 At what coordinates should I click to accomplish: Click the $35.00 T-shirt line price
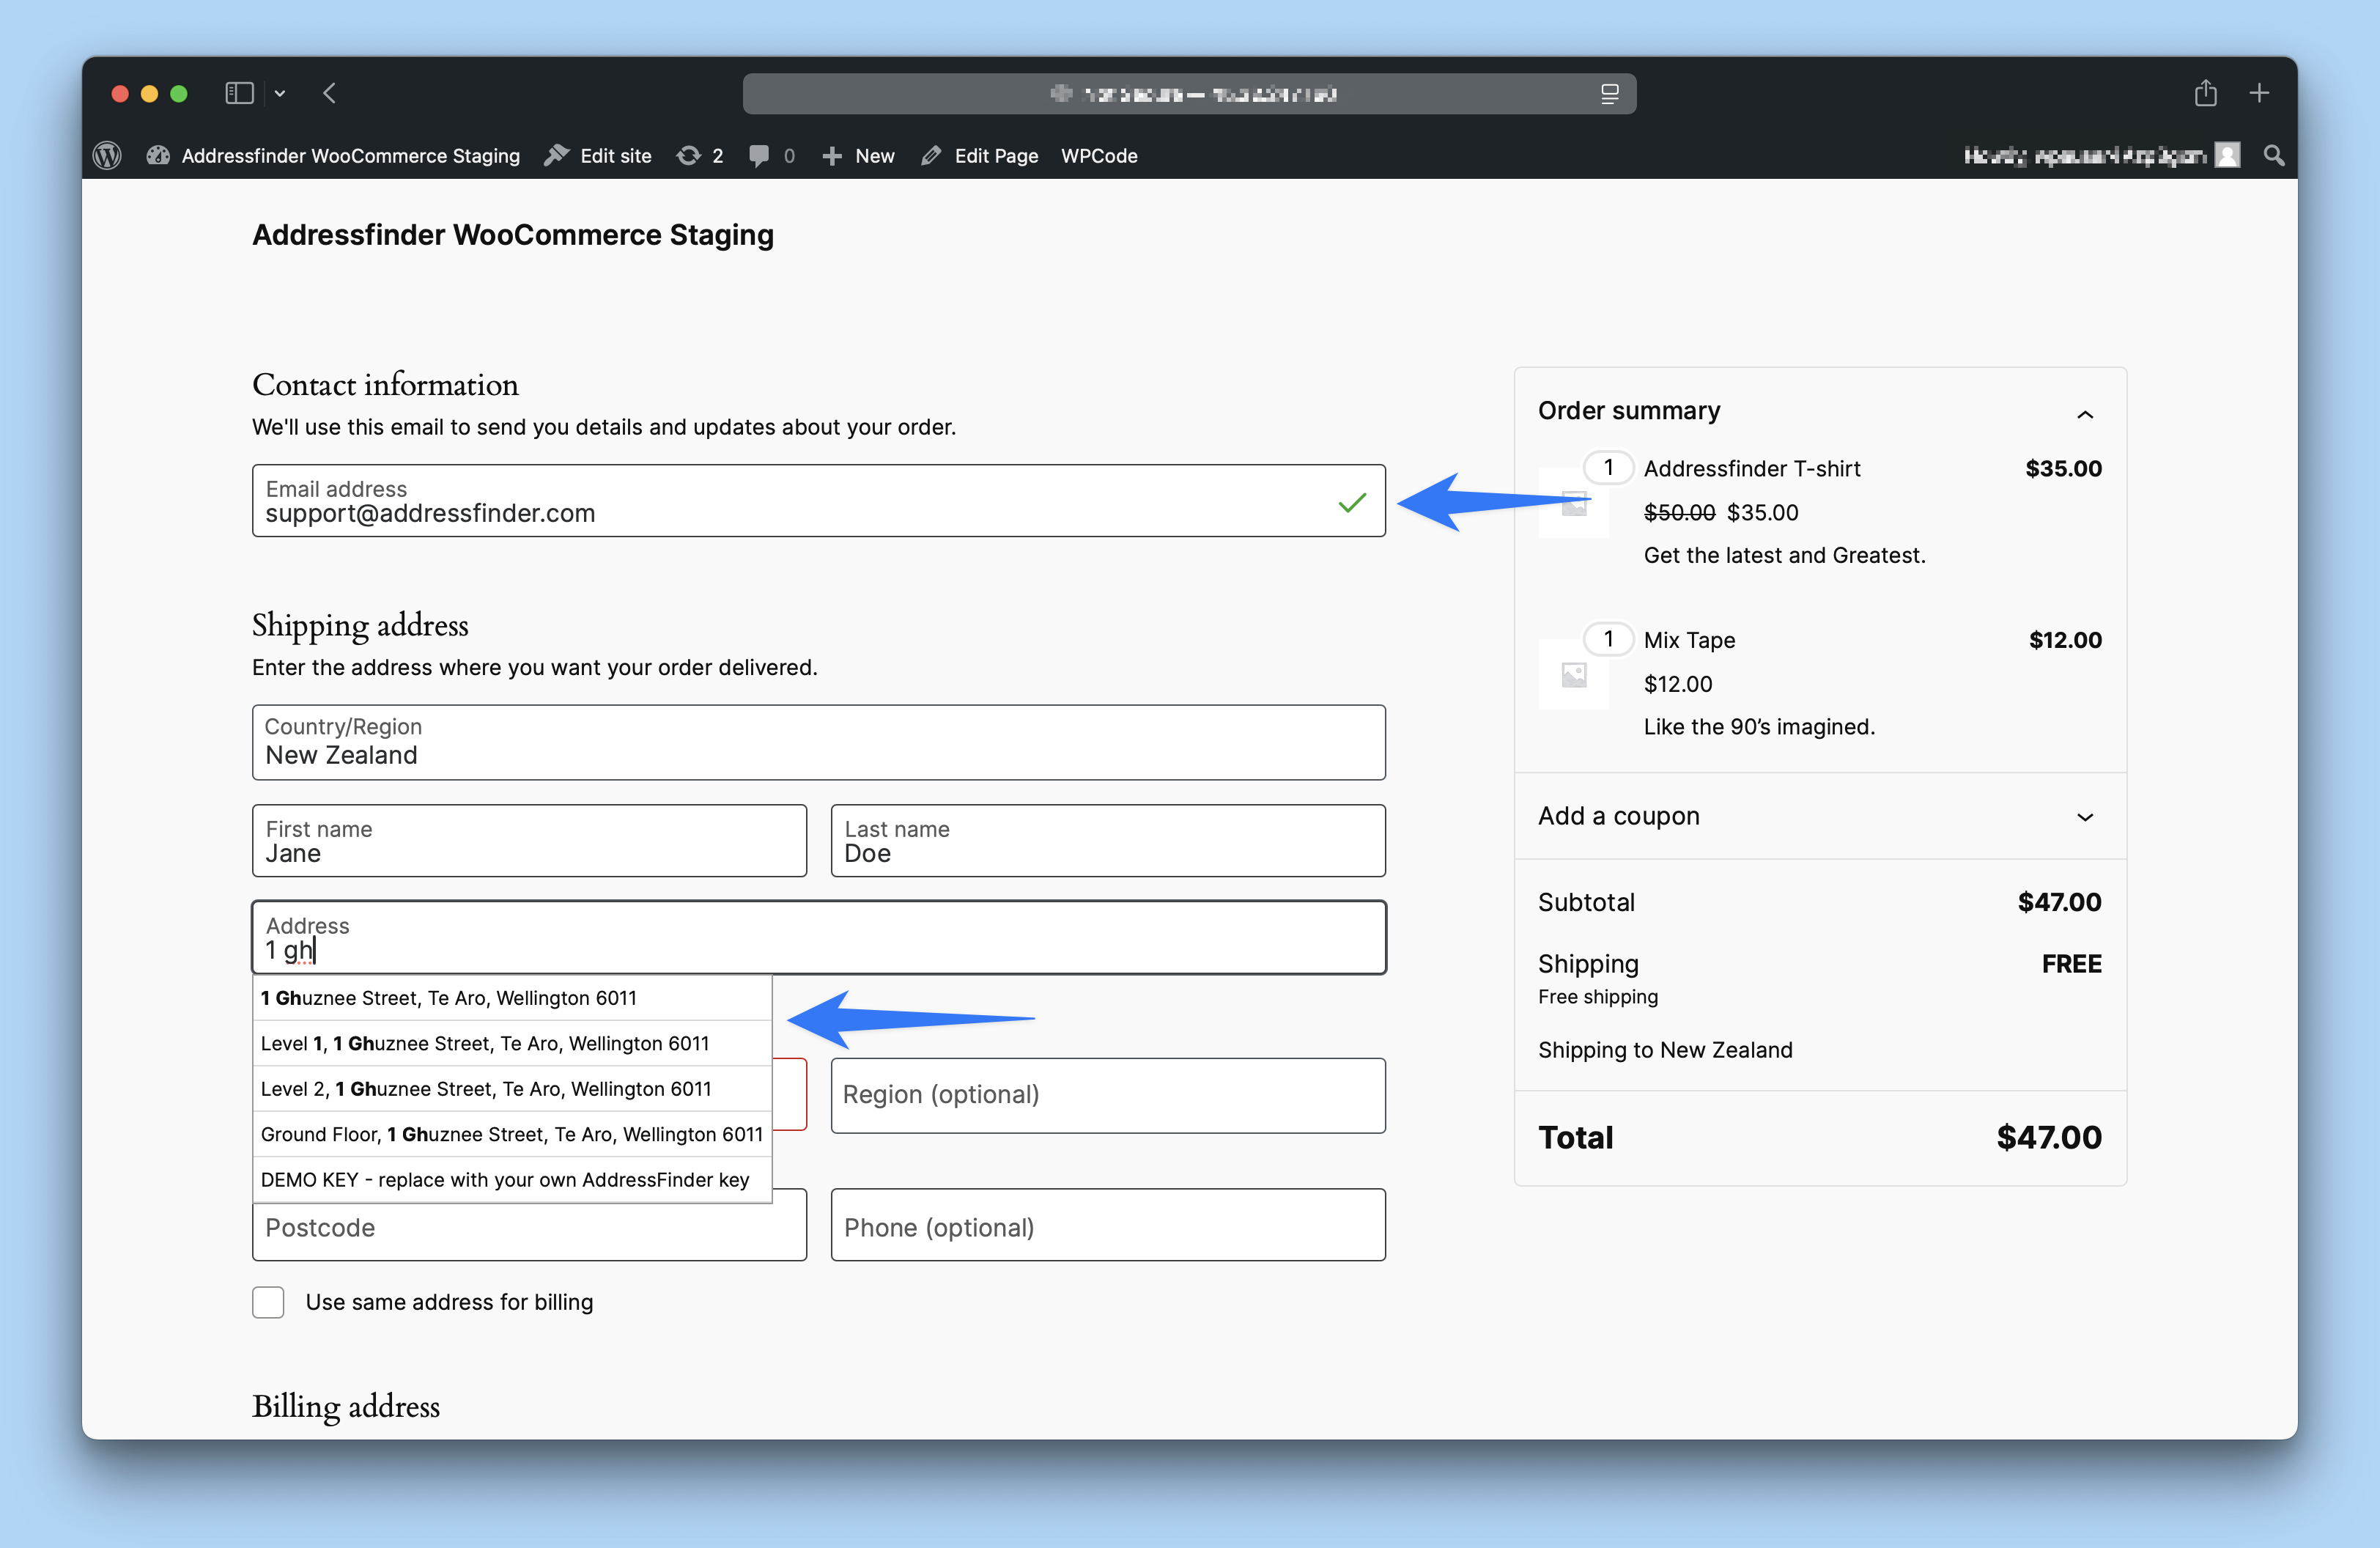click(2063, 469)
